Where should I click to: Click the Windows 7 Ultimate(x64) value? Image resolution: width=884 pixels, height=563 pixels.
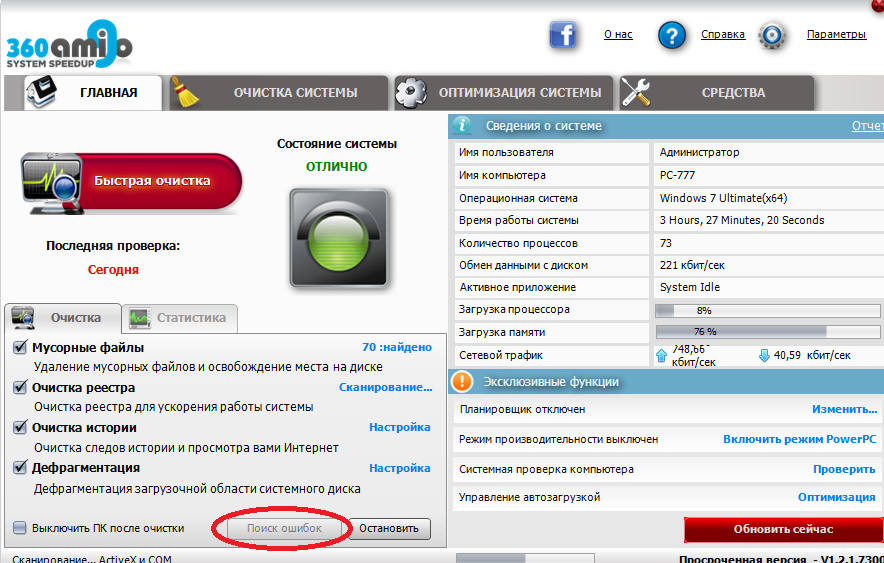(x=723, y=198)
